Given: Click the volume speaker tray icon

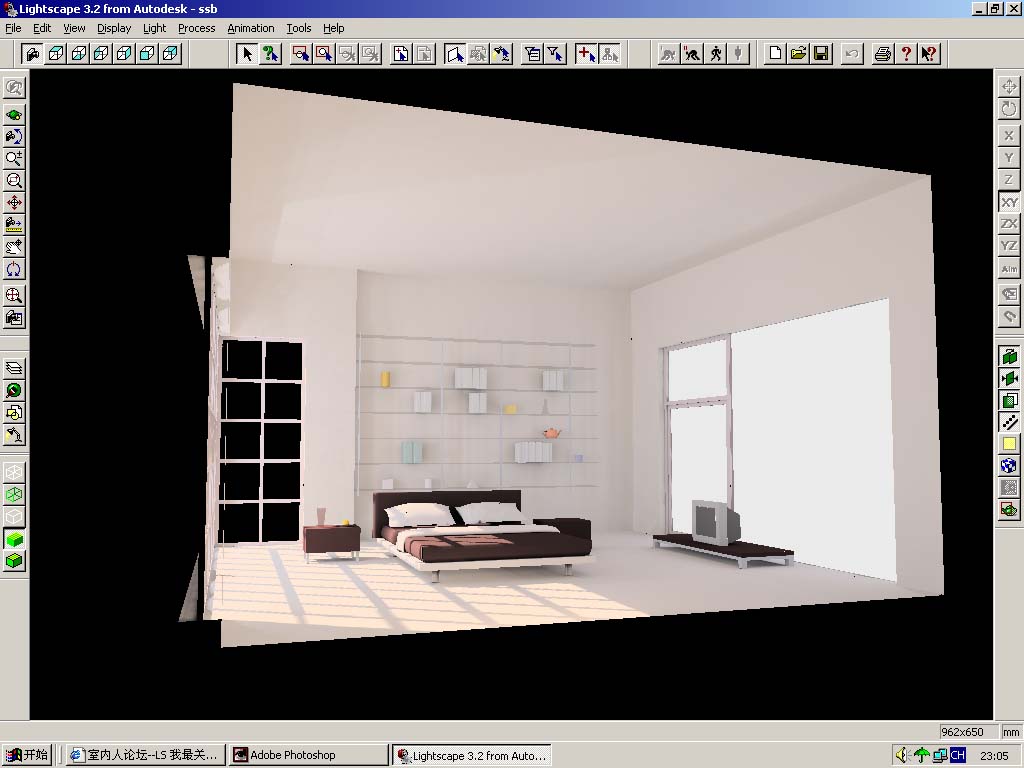Looking at the screenshot, I should [902, 755].
